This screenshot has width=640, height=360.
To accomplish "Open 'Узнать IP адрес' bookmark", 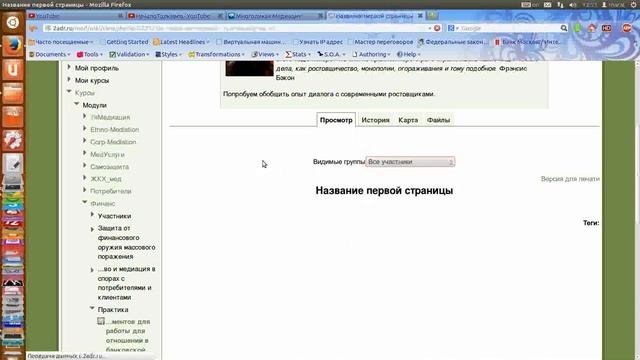I will coord(318,42).
